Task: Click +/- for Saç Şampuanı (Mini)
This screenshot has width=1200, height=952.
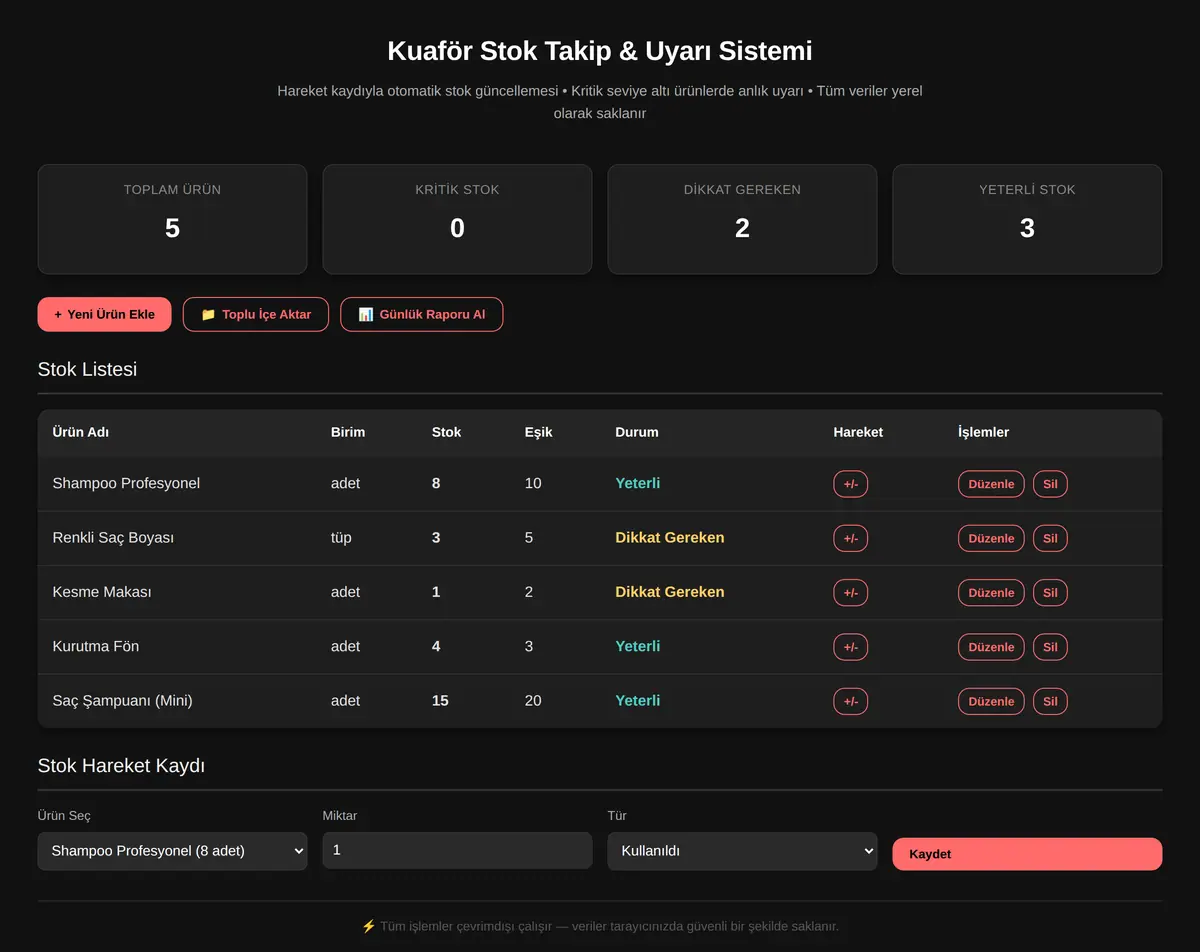Action: tap(851, 701)
